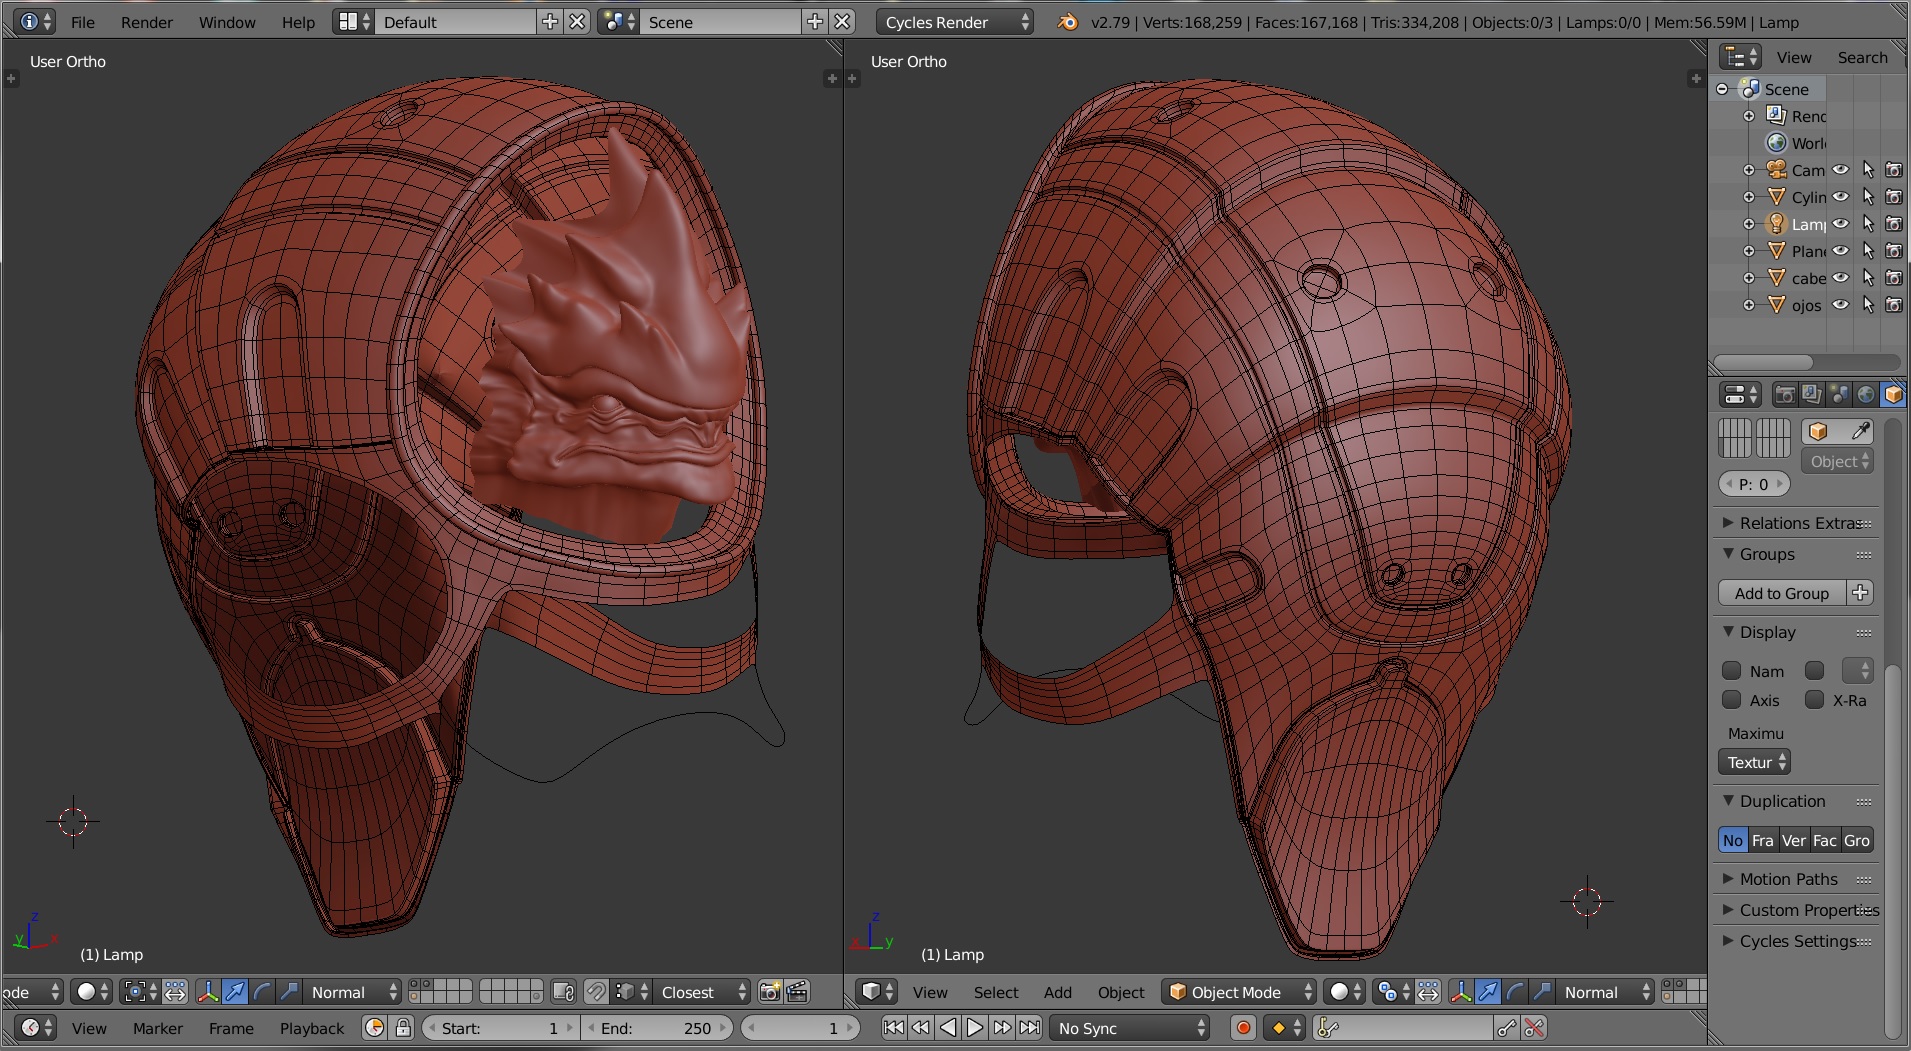Open the Render menu in top bar

[146, 22]
